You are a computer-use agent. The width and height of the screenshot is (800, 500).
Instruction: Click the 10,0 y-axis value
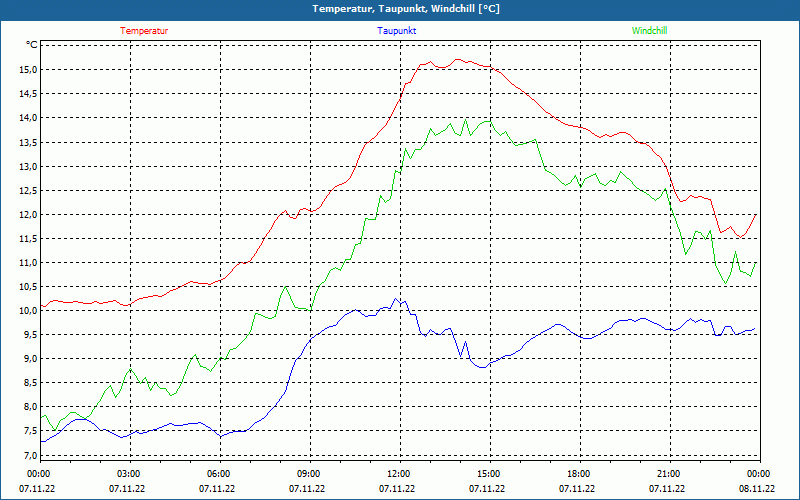(x=28, y=311)
